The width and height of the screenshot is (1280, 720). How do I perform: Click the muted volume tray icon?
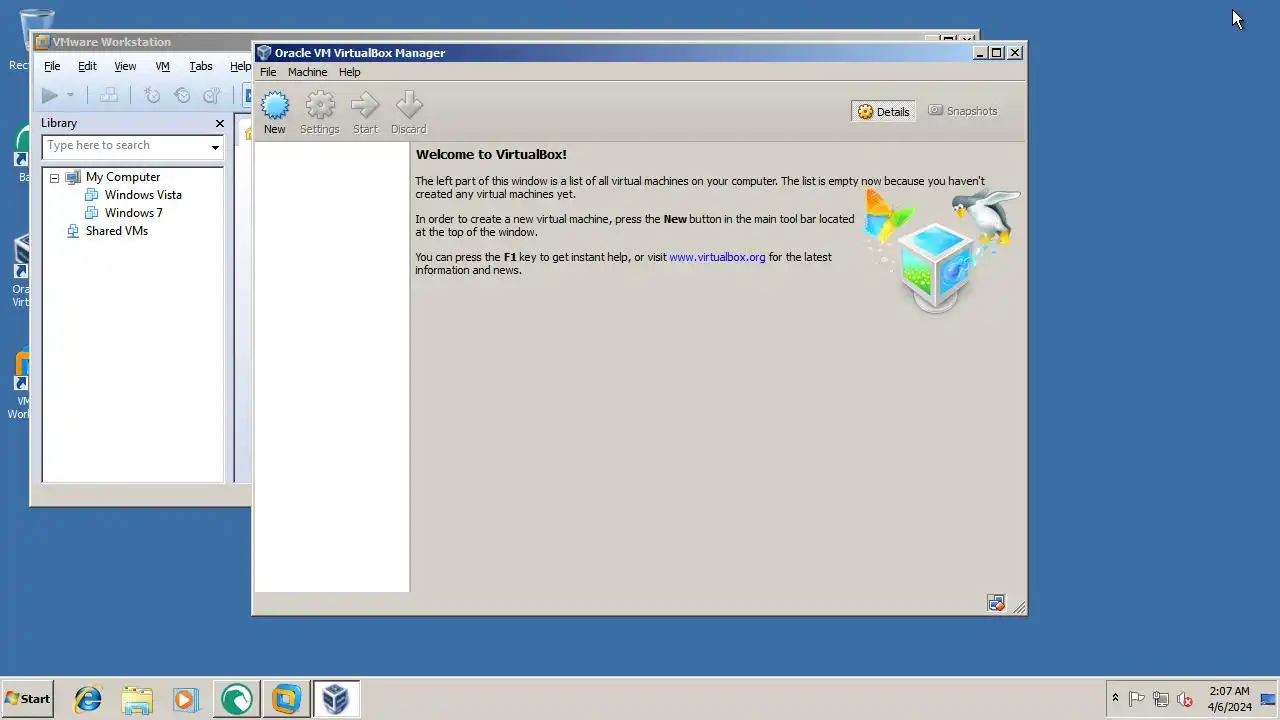click(1185, 699)
